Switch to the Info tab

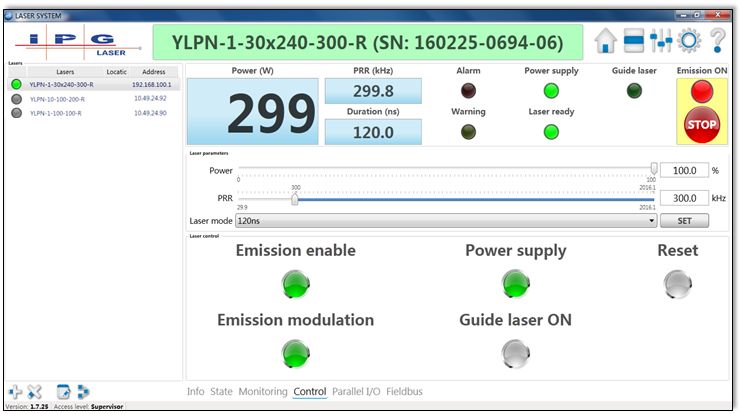point(195,391)
